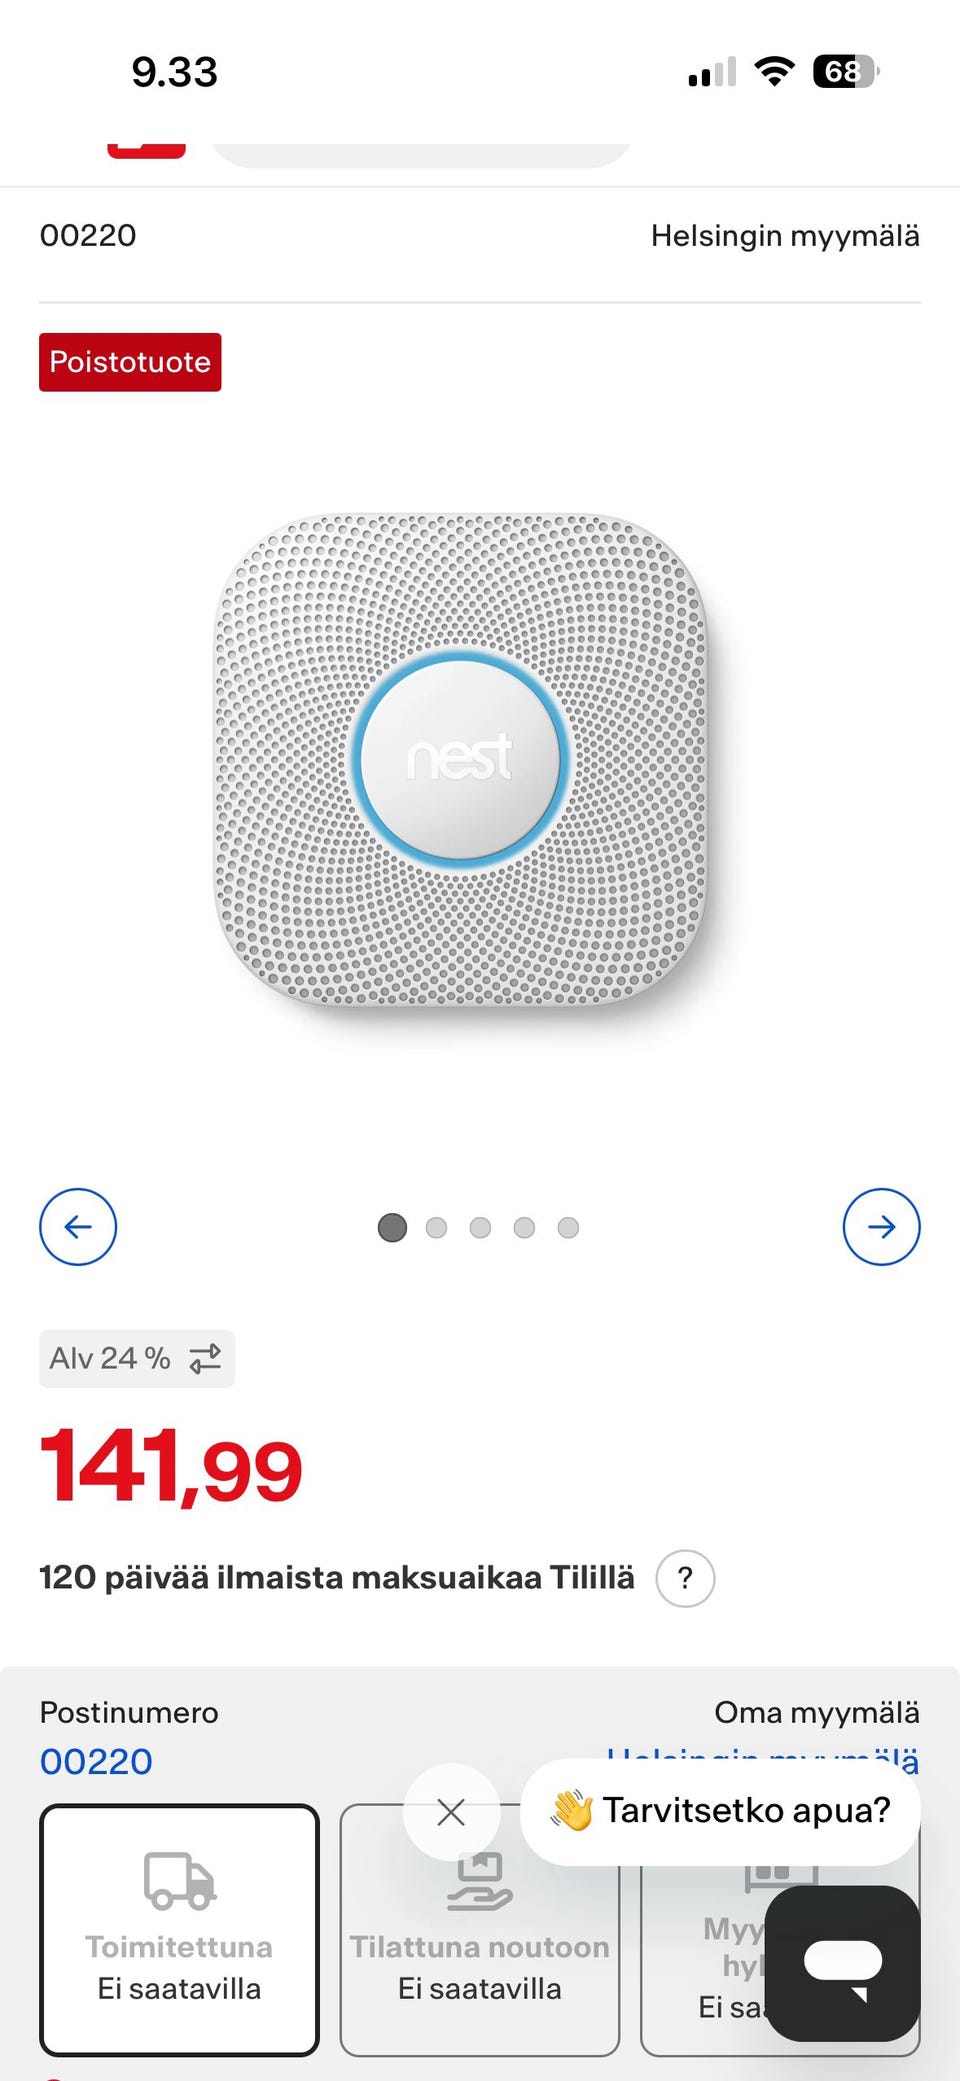Jump to the last product image dot
This screenshot has height=2081, width=960.
pyautogui.click(x=568, y=1227)
